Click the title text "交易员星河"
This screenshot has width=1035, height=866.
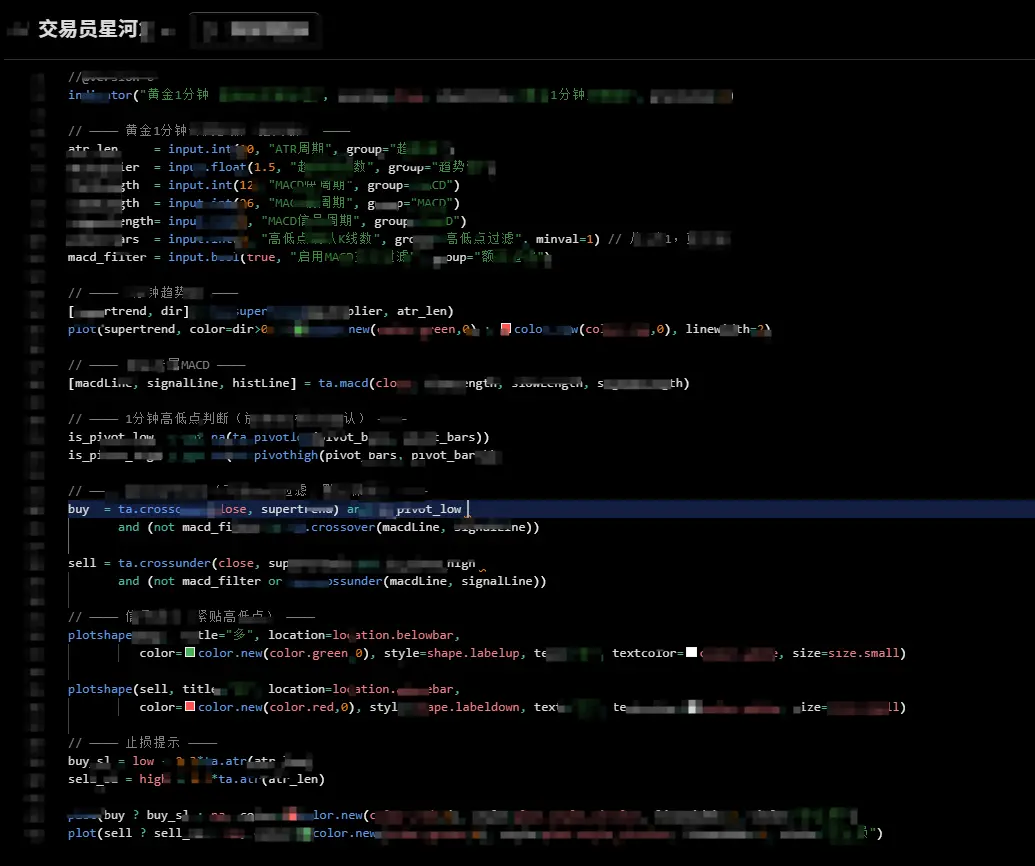point(87,29)
